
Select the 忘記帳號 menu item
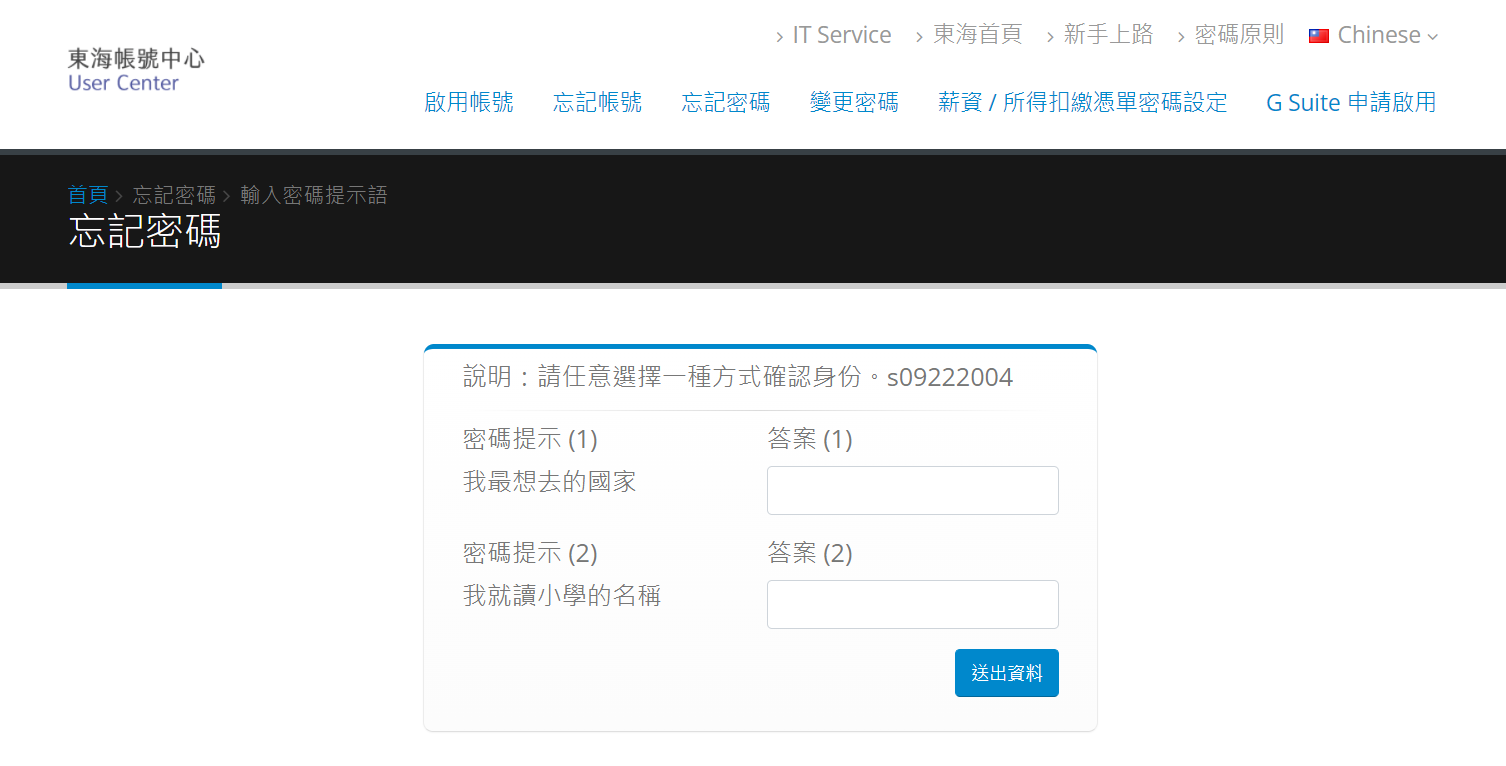pyautogui.click(x=598, y=102)
